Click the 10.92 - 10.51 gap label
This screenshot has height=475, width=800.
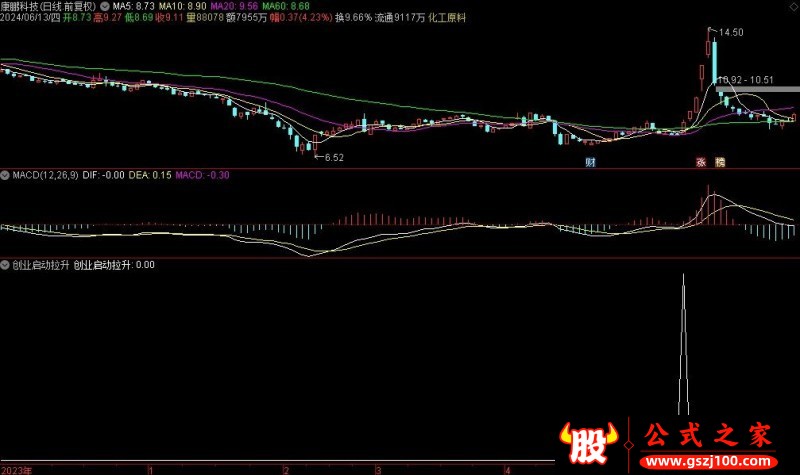pyautogui.click(x=746, y=79)
